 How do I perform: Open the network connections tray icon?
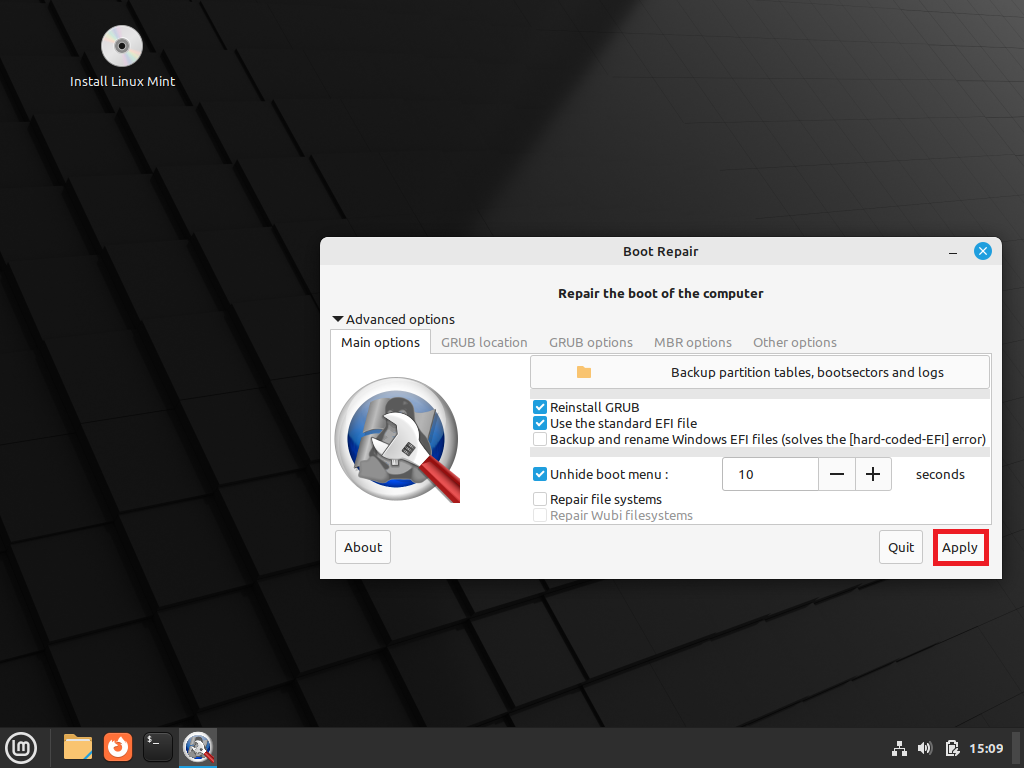[x=899, y=748]
